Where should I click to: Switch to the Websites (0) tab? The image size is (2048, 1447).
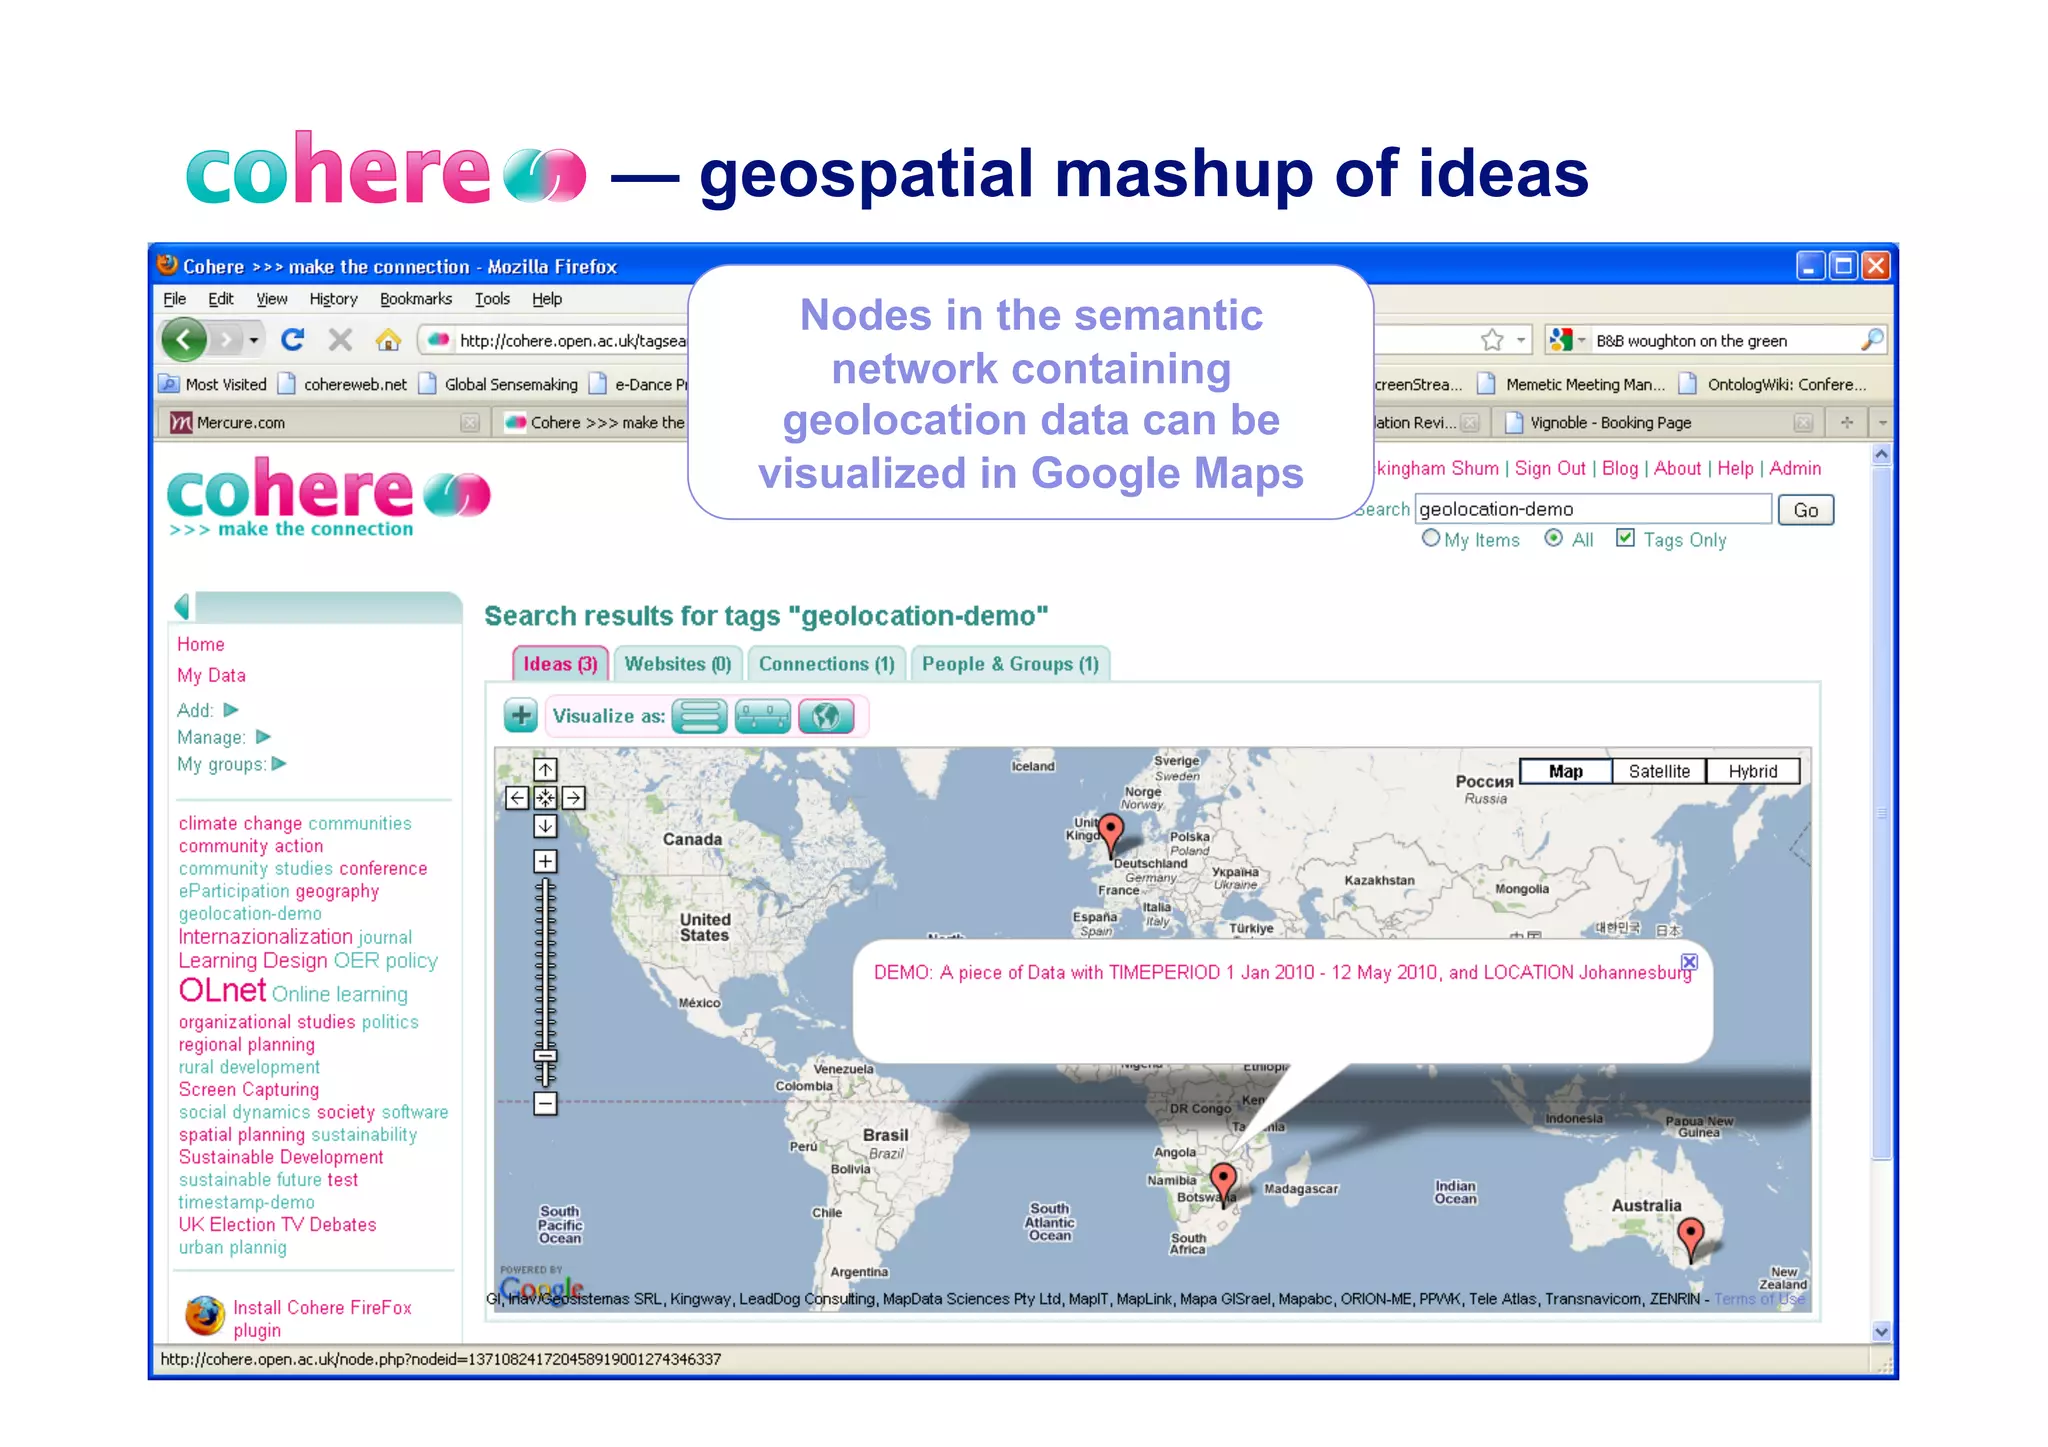[x=678, y=664]
